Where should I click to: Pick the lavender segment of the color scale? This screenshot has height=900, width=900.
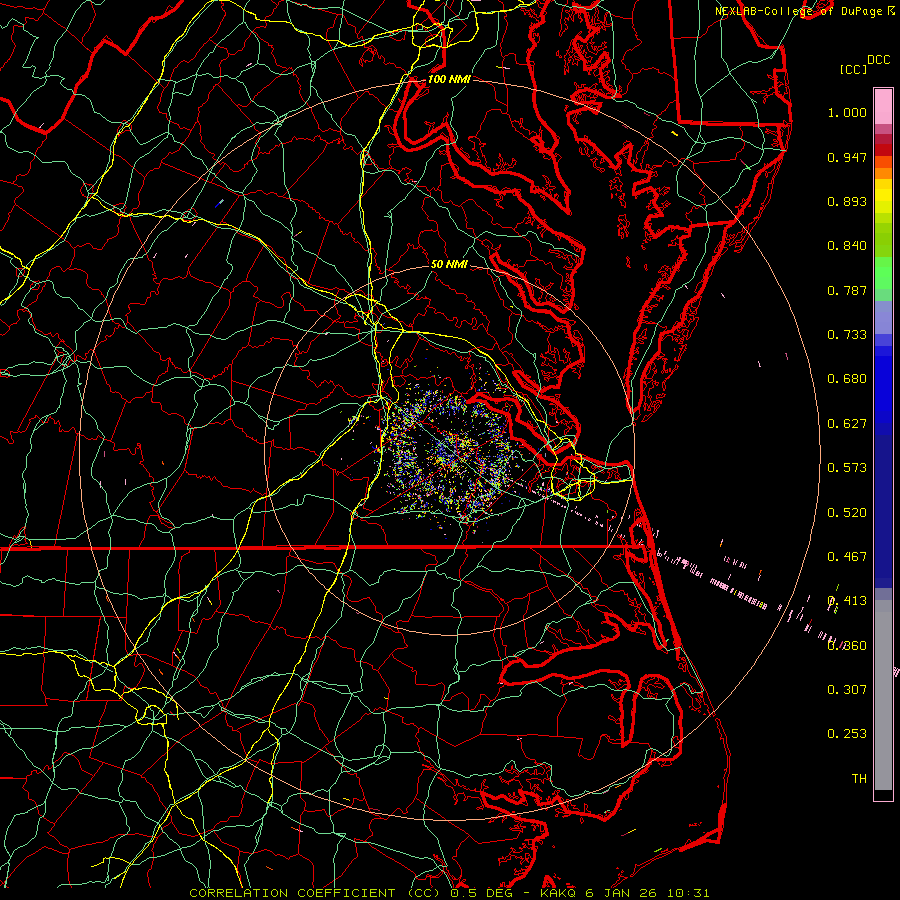[883, 317]
